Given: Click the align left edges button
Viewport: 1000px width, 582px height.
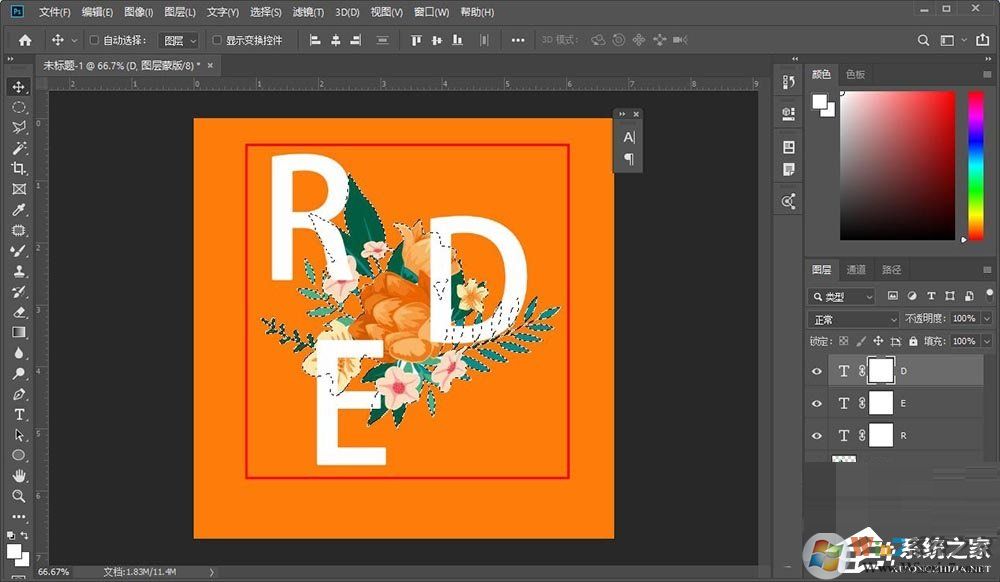Looking at the screenshot, I should tap(315, 40).
